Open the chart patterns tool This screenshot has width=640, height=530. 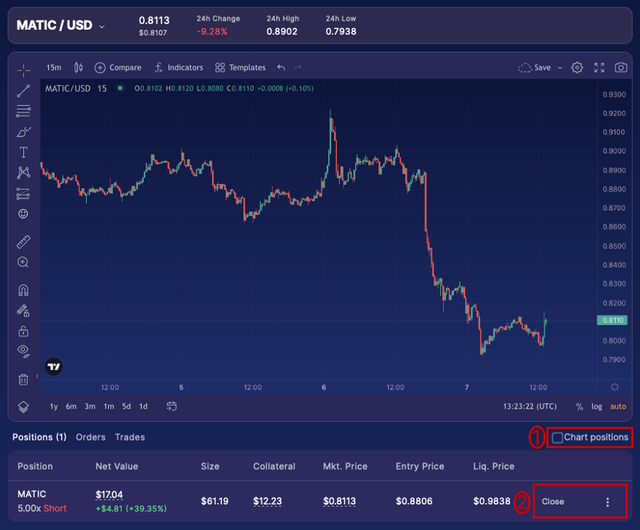[x=24, y=172]
